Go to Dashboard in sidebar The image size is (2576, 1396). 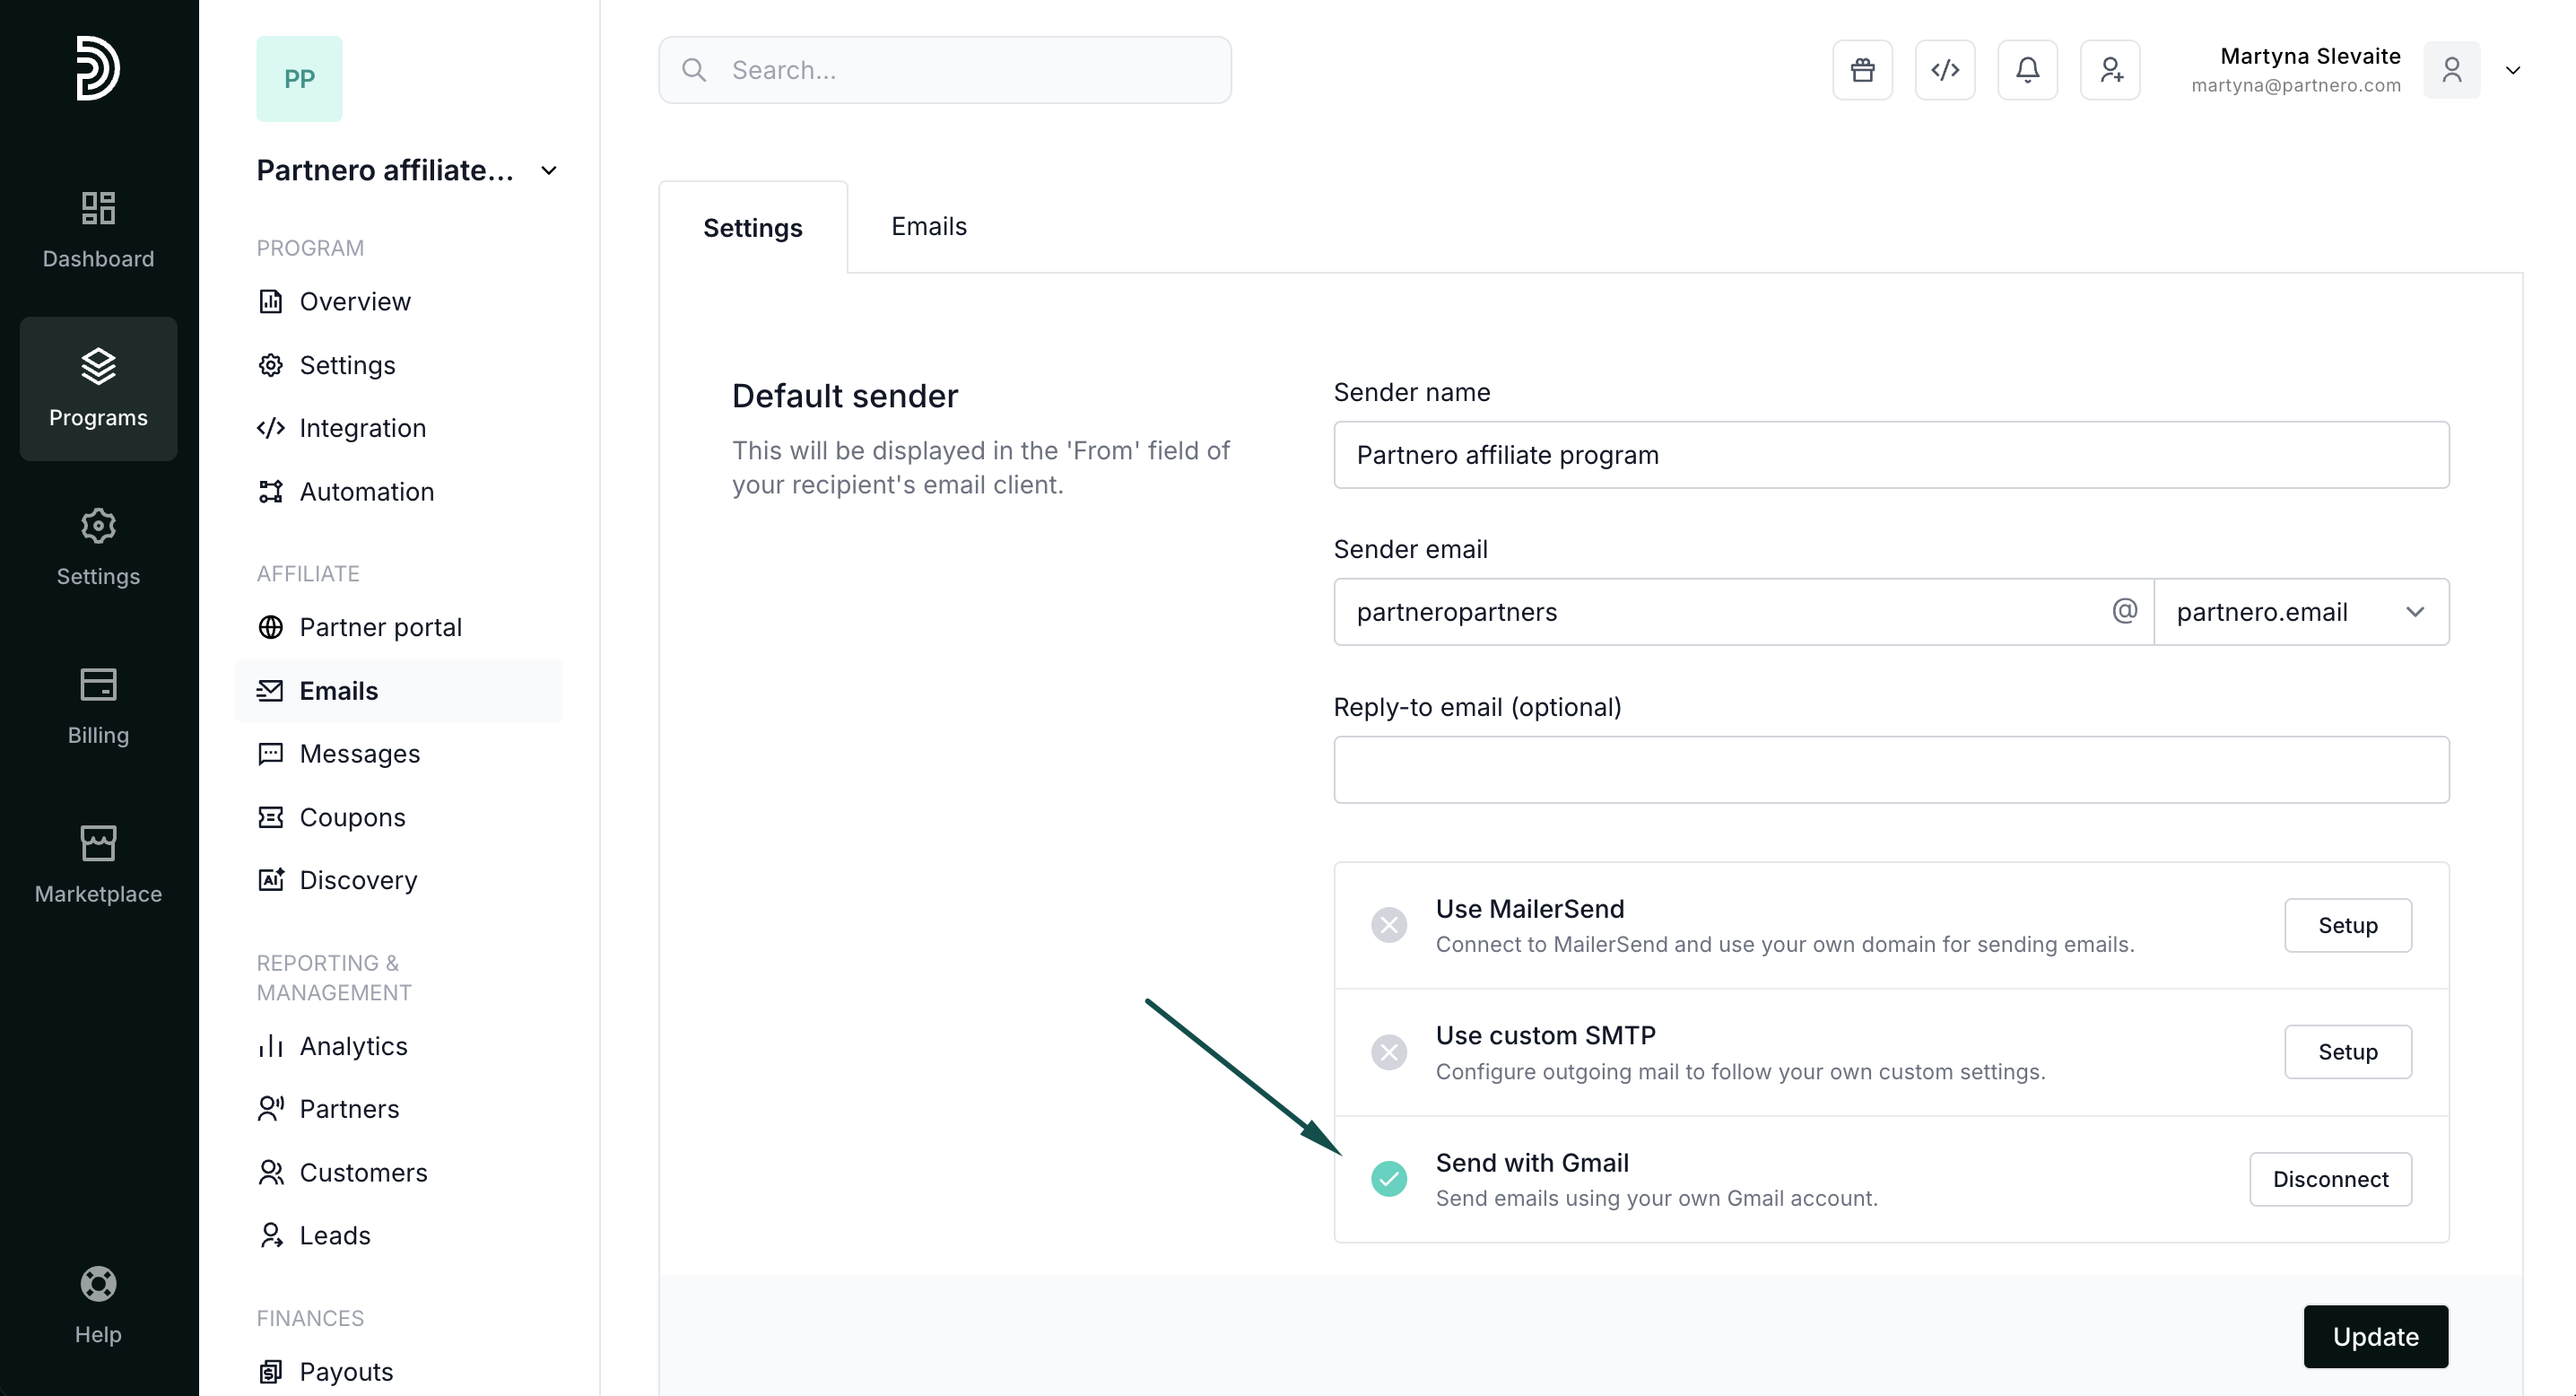(x=98, y=230)
